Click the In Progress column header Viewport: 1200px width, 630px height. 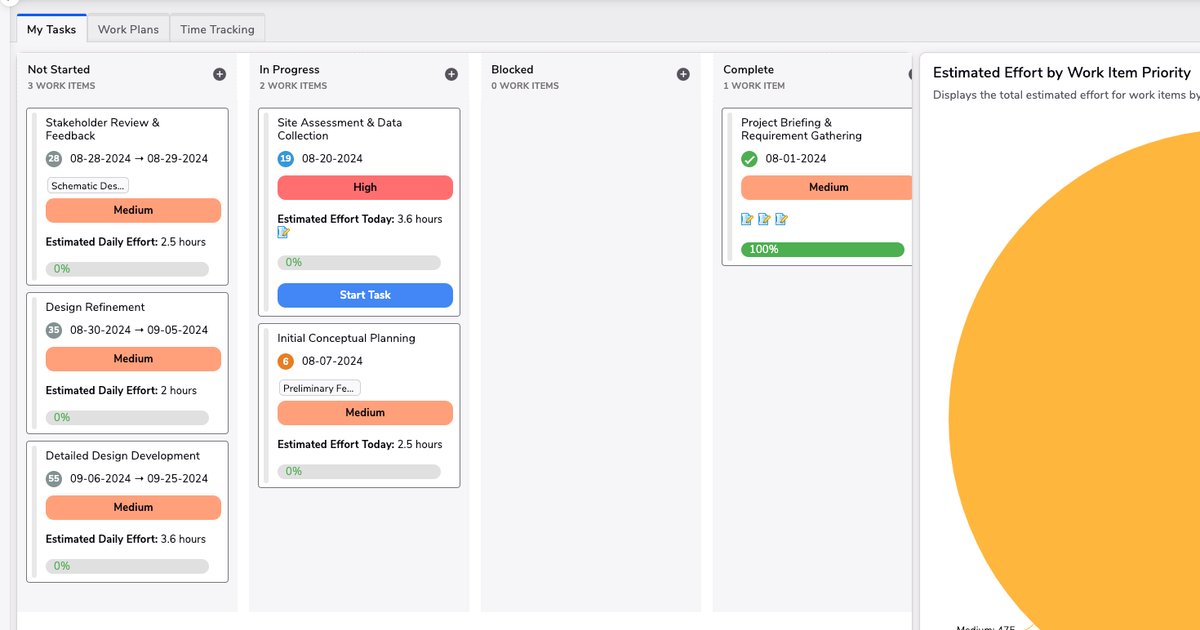(289, 70)
